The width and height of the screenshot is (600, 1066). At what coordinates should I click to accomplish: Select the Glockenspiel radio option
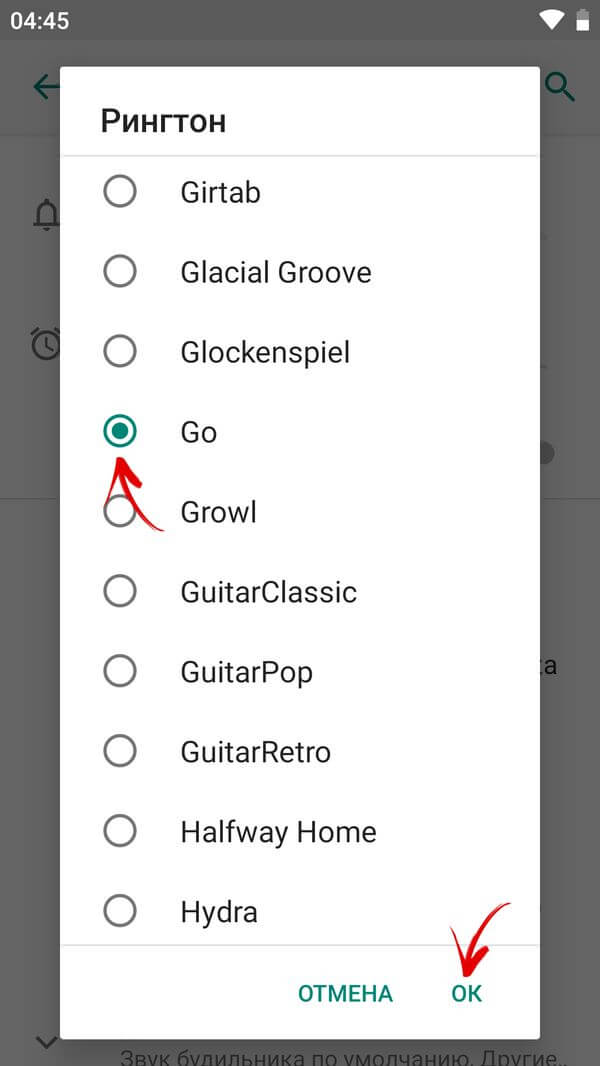pos(120,351)
